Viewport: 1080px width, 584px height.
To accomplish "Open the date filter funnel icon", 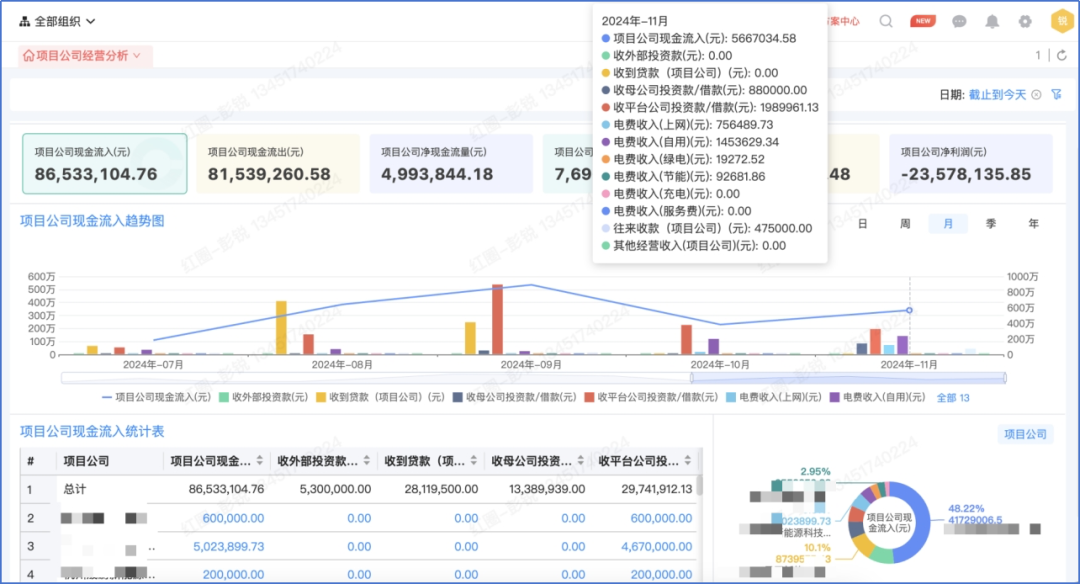I will pos(1057,94).
